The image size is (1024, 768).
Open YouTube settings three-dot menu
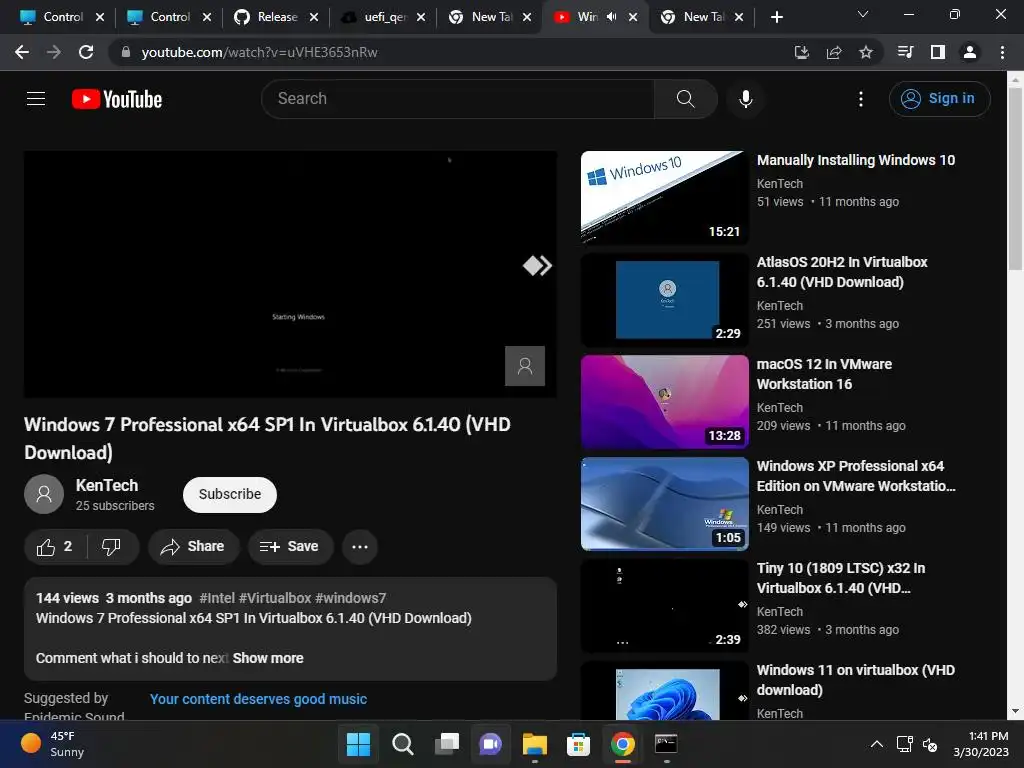pos(860,99)
